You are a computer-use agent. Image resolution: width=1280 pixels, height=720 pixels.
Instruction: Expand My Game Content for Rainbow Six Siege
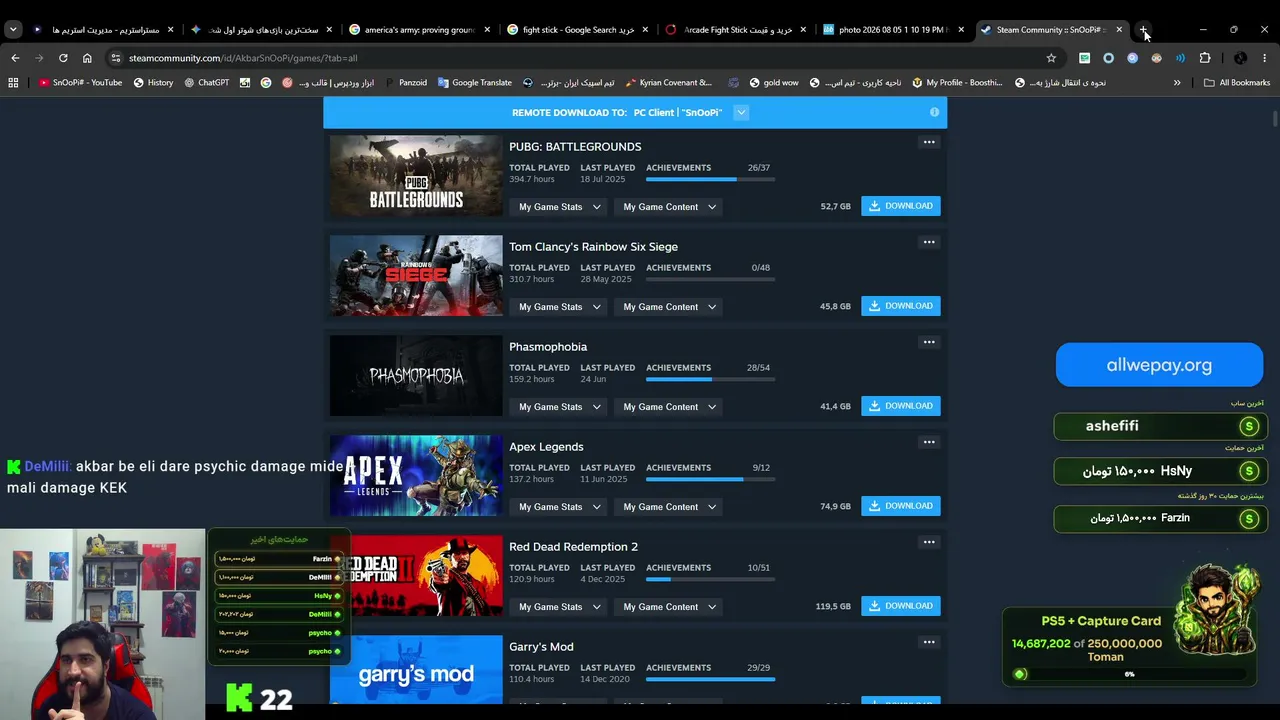click(x=669, y=307)
